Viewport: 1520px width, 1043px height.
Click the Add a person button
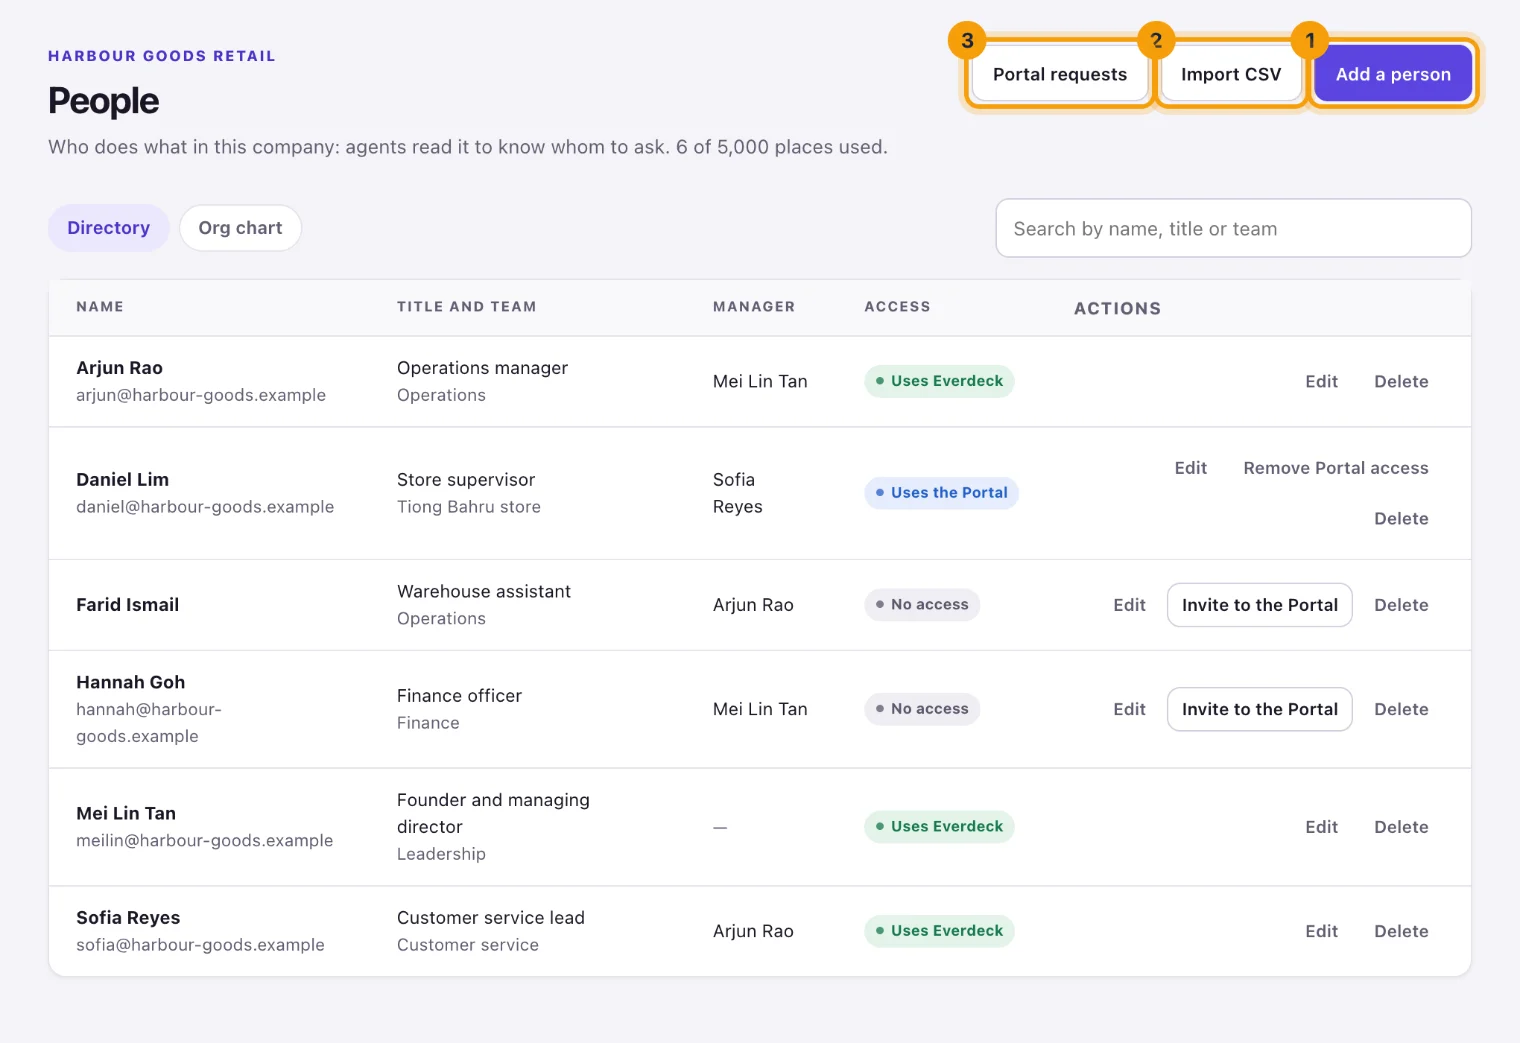pos(1393,74)
